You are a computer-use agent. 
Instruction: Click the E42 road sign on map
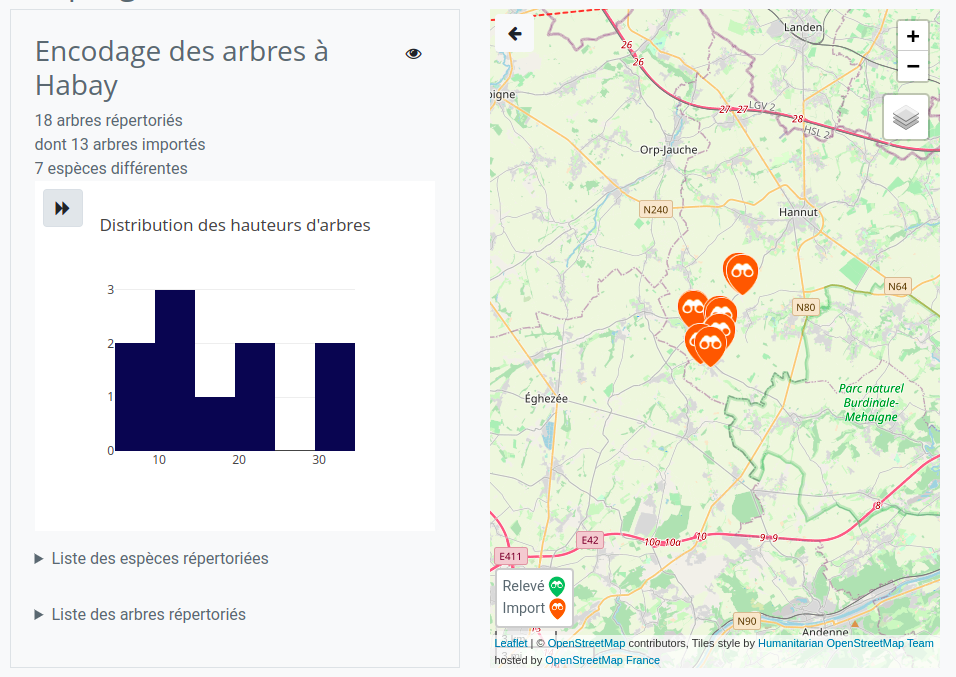[590, 540]
